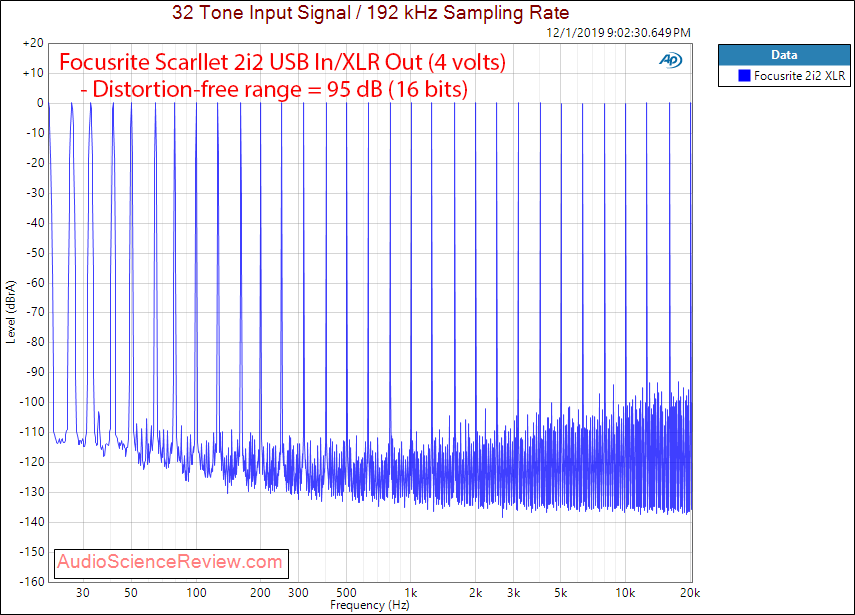Click the -100 y-axis tick label

32,402
